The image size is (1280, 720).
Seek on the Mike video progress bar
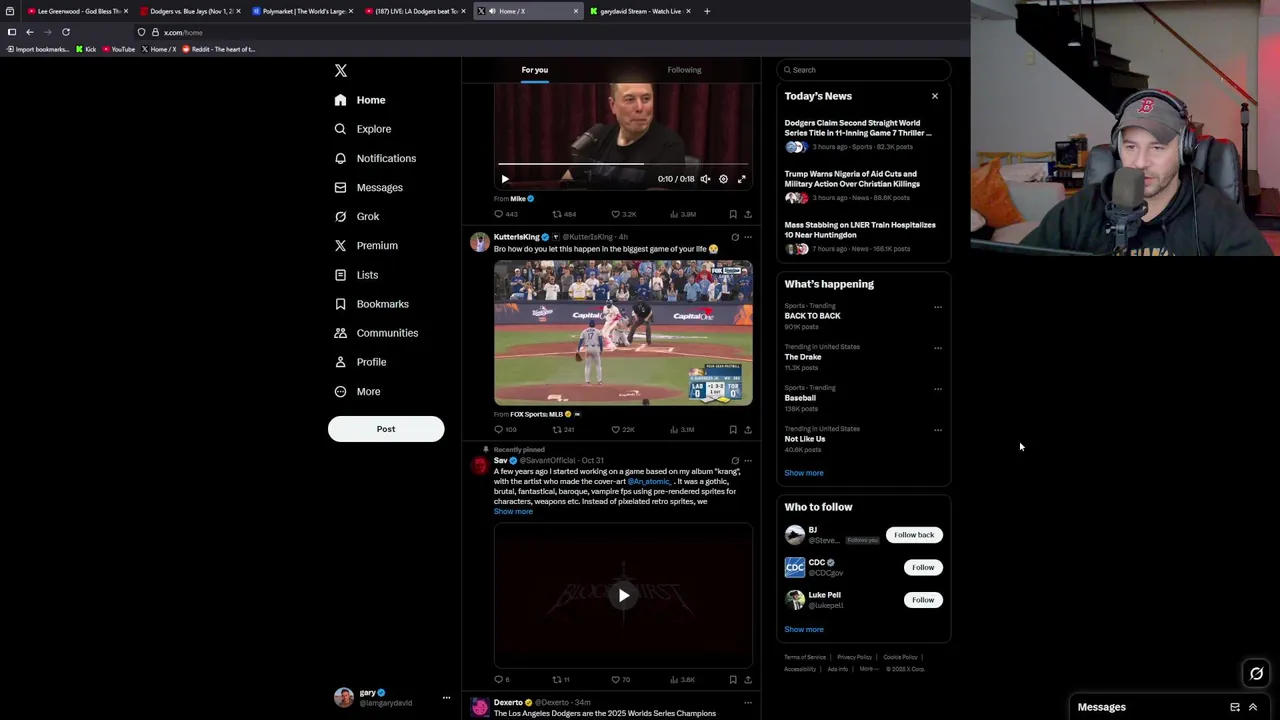[623, 163]
